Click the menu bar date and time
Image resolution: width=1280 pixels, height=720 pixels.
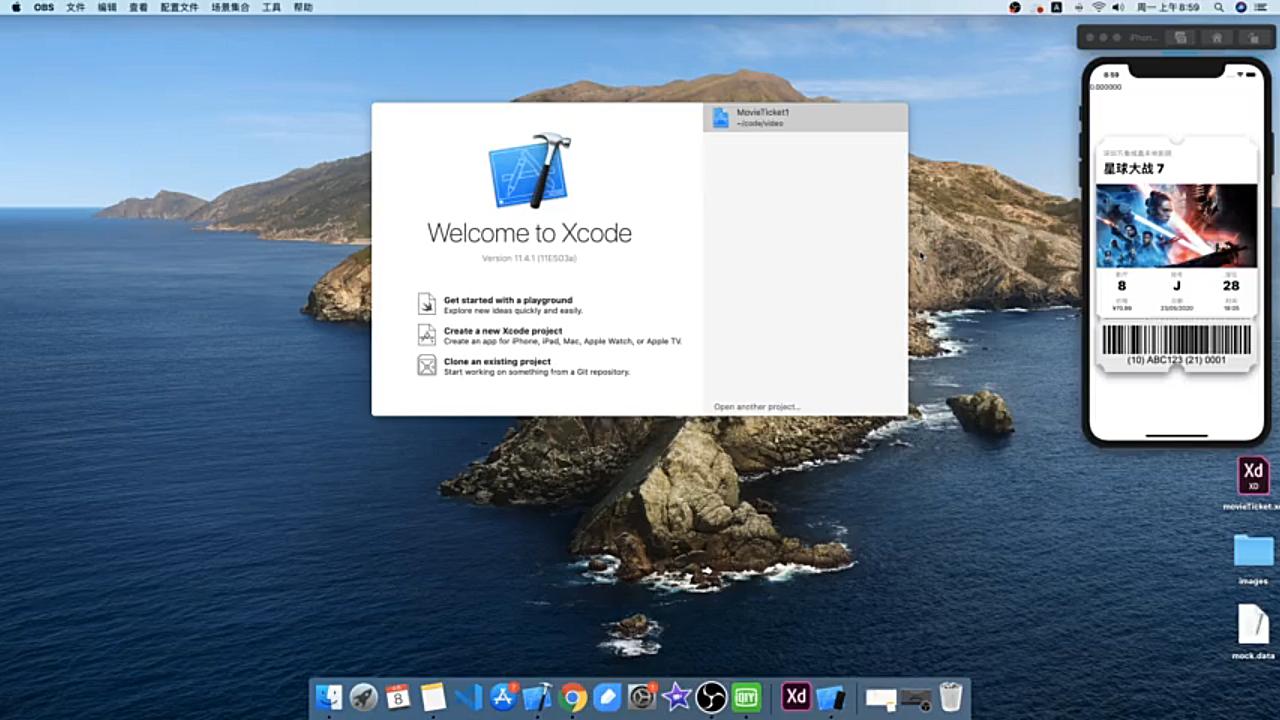(x=1168, y=7)
